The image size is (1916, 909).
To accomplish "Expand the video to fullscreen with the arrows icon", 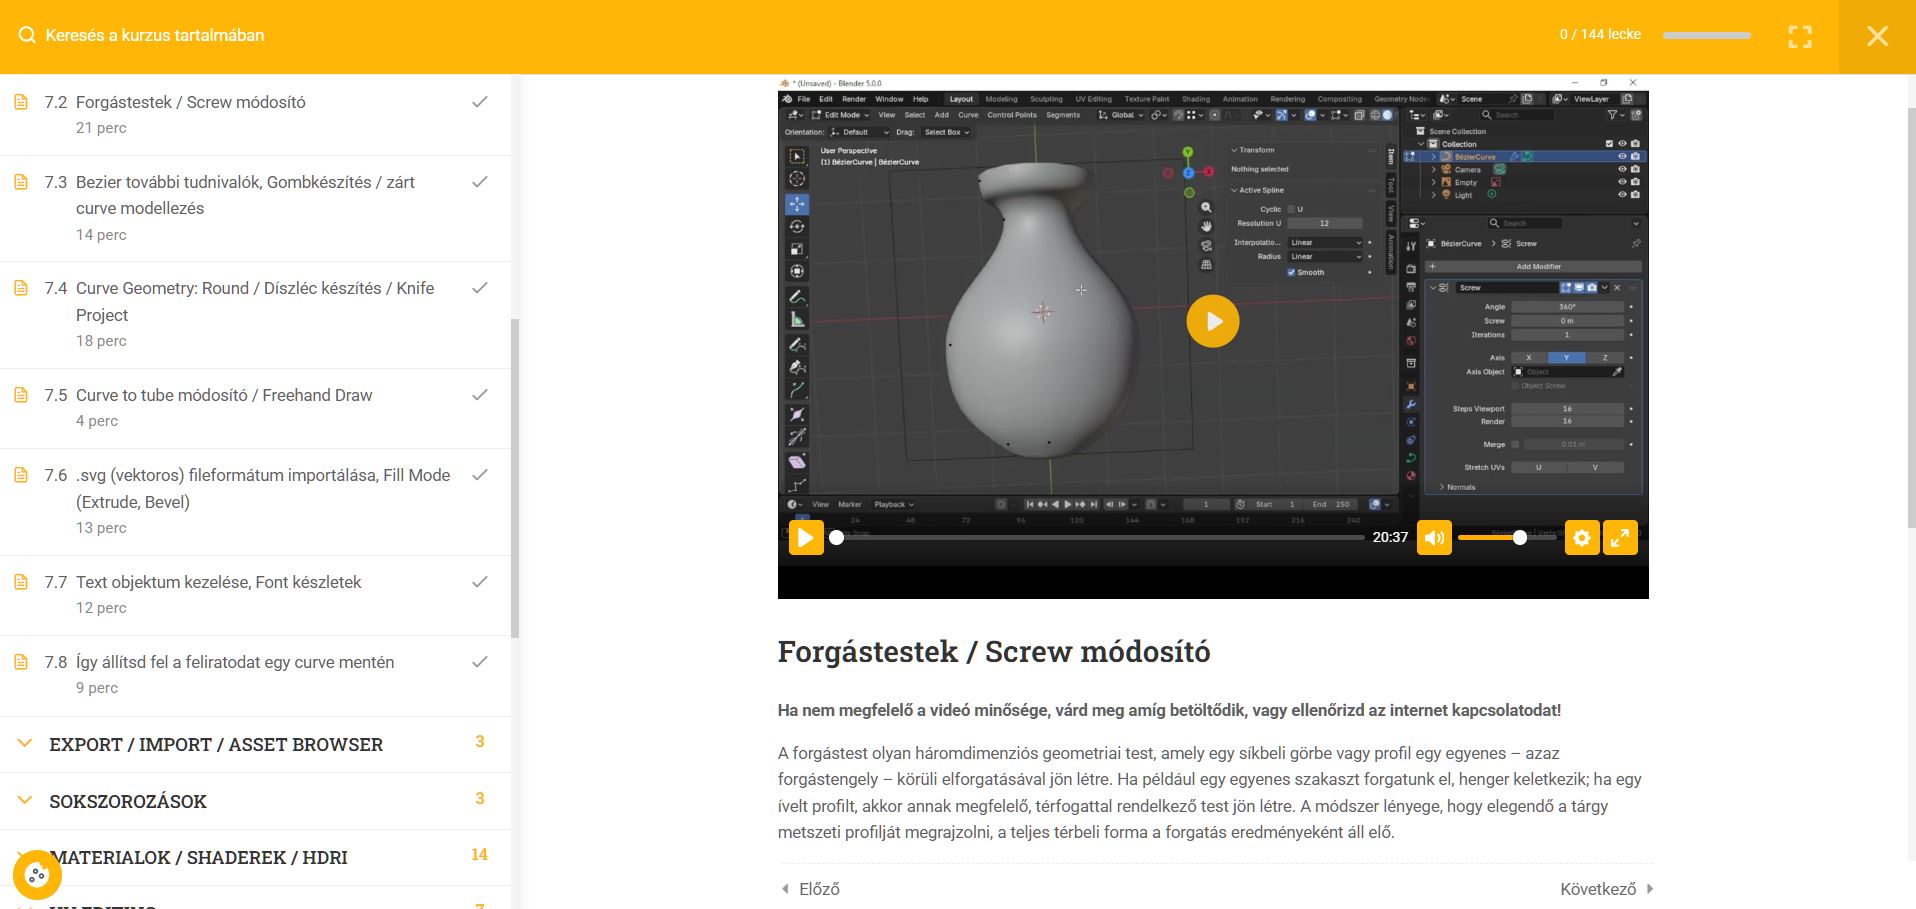I will pos(1620,538).
